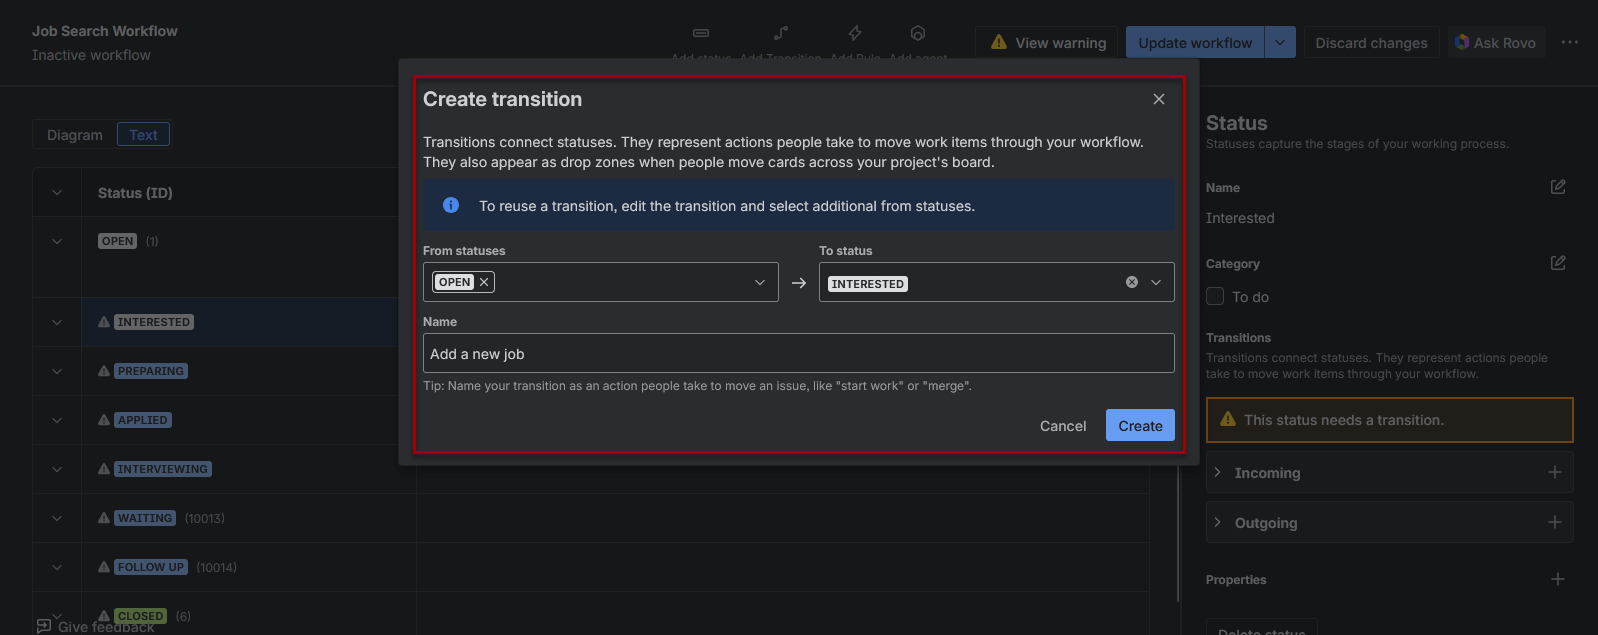1598x635 pixels.
Task: Click the warning triangle in View warning
Action: (x=998, y=42)
